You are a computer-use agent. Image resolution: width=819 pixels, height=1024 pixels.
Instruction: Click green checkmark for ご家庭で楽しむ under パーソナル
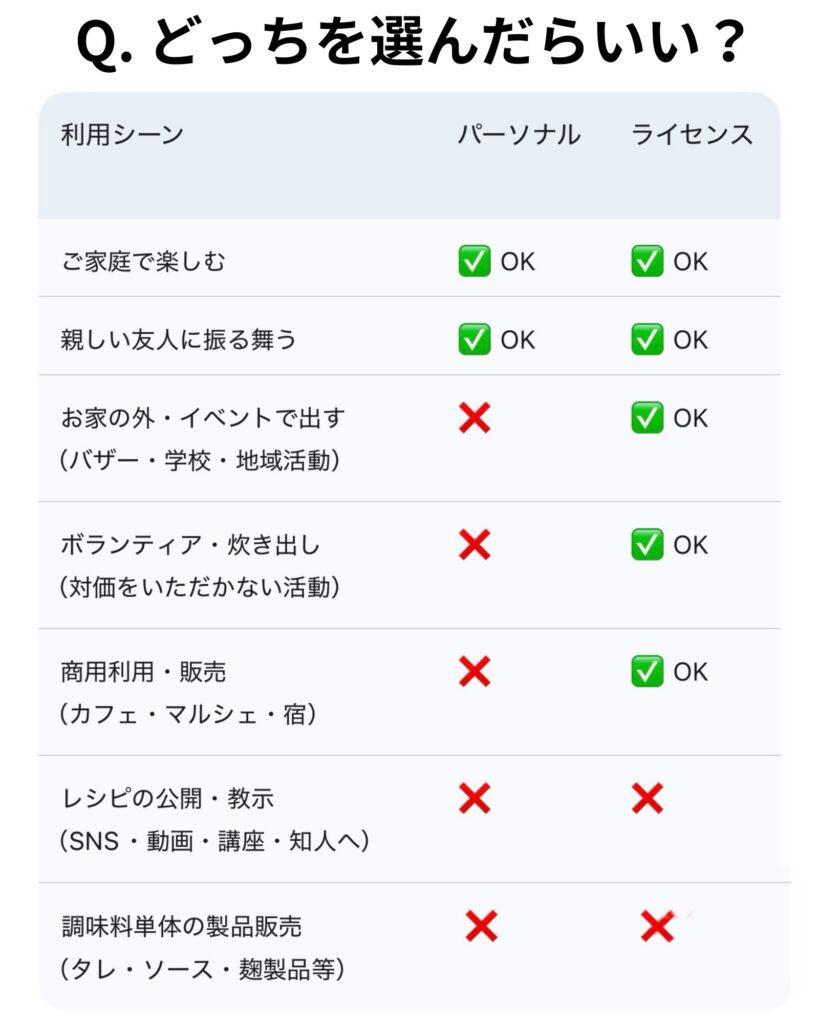474,262
